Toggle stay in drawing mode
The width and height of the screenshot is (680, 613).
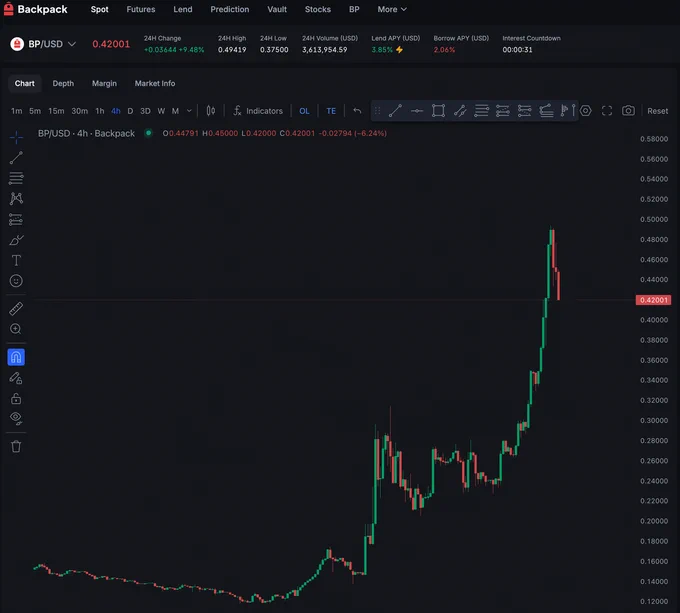click(16, 378)
